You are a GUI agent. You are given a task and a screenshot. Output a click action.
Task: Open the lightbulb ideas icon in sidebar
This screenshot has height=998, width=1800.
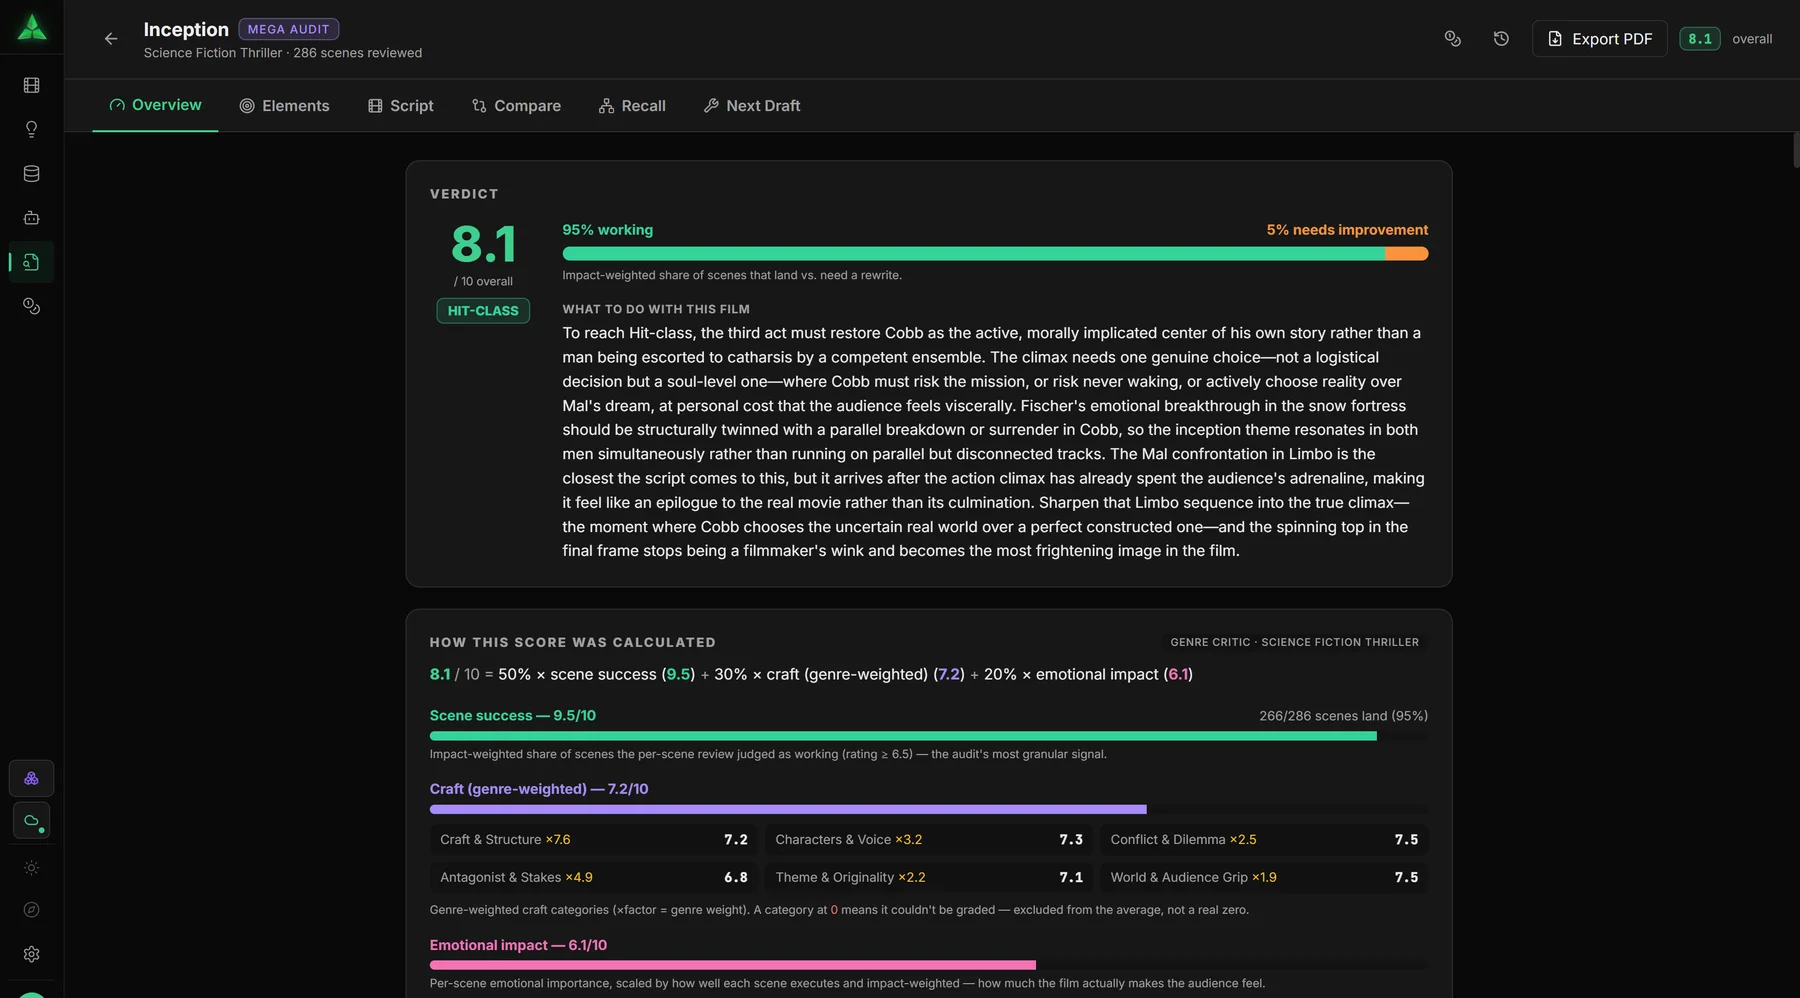[x=32, y=130]
